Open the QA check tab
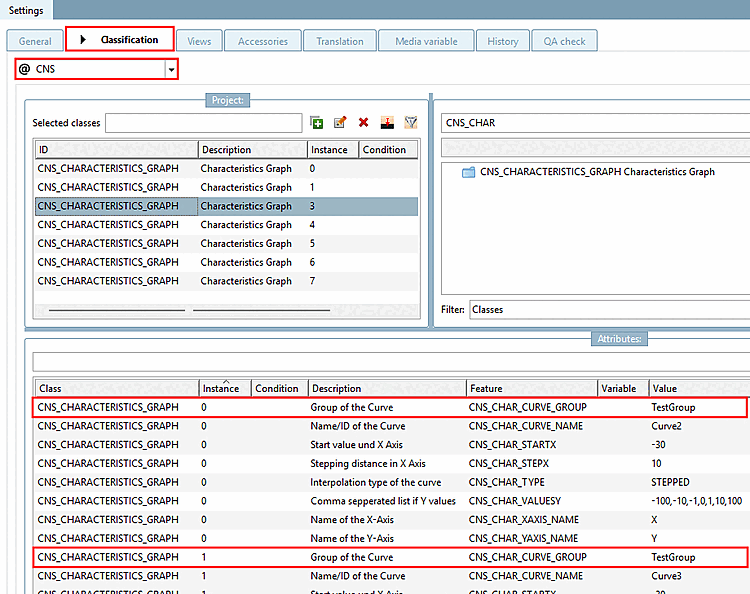 tap(564, 41)
